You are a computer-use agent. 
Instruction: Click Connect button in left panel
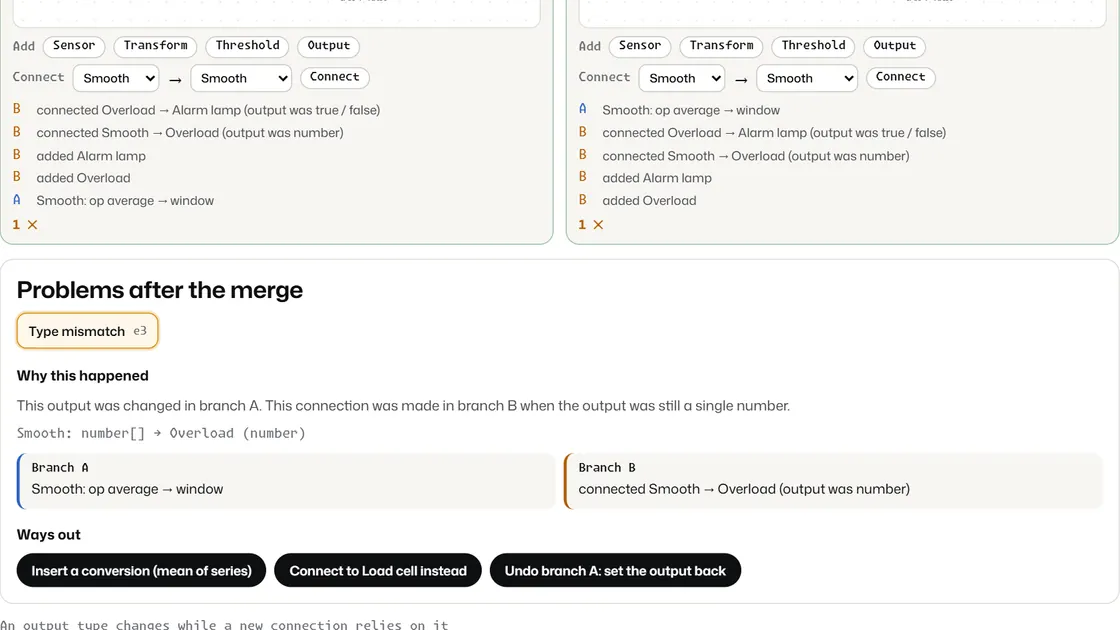pos(334,77)
